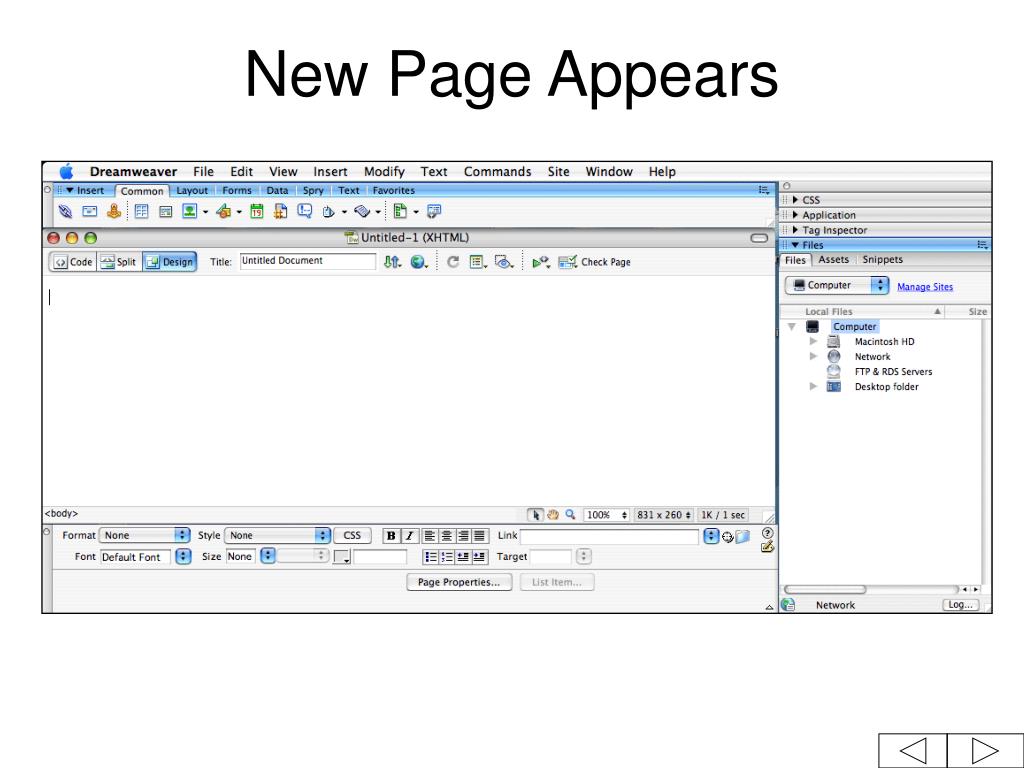Viewport: 1024px width, 768px height.
Task: Click the Point to File icon
Action: (728, 537)
